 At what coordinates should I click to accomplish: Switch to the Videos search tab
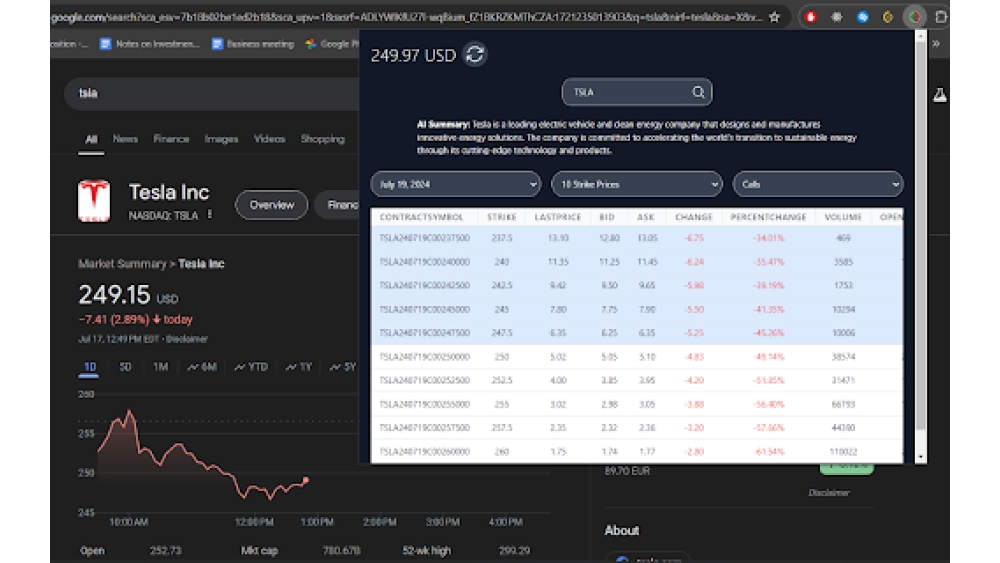pyautogui.click(x=269, y=139)
